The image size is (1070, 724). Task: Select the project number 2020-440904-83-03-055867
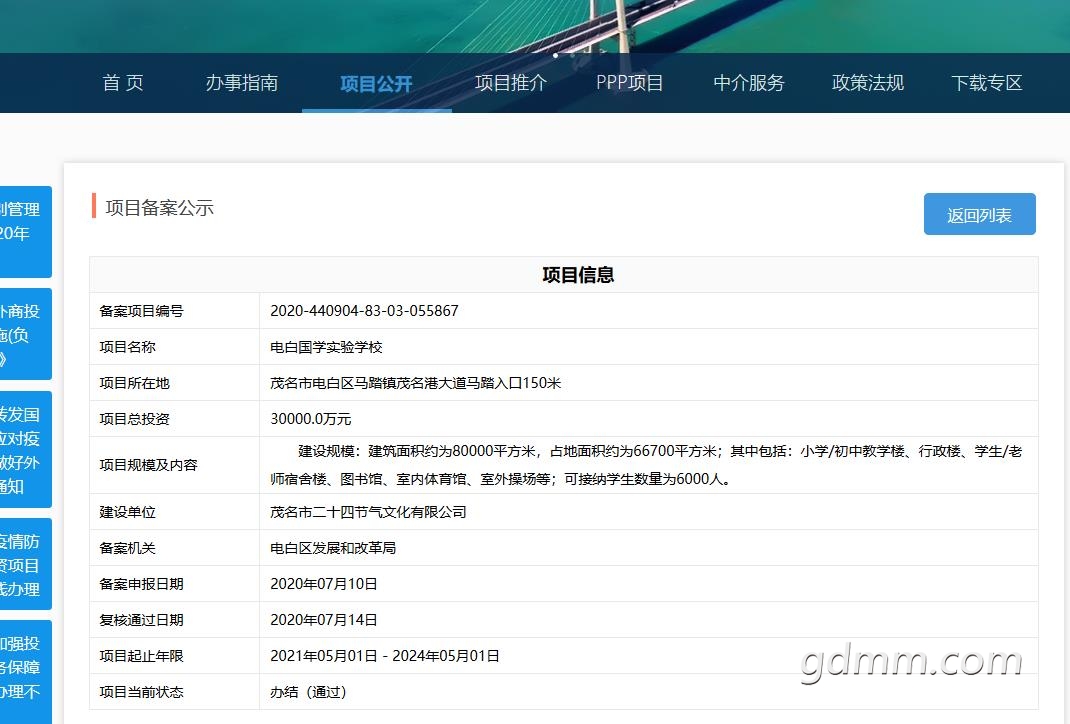click(x=364, y=311)
